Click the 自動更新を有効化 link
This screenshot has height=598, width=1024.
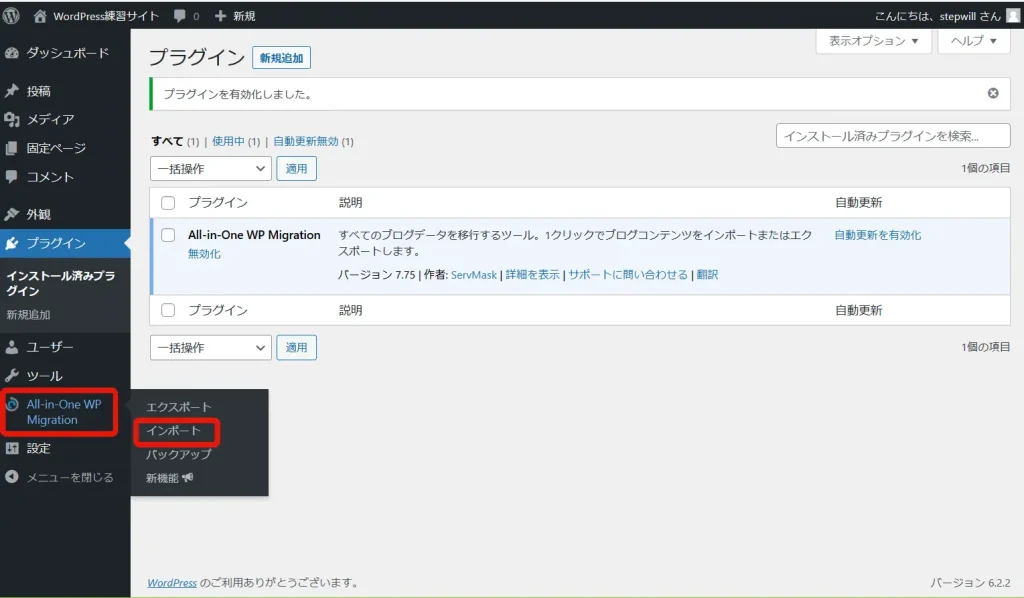point(878,235)
